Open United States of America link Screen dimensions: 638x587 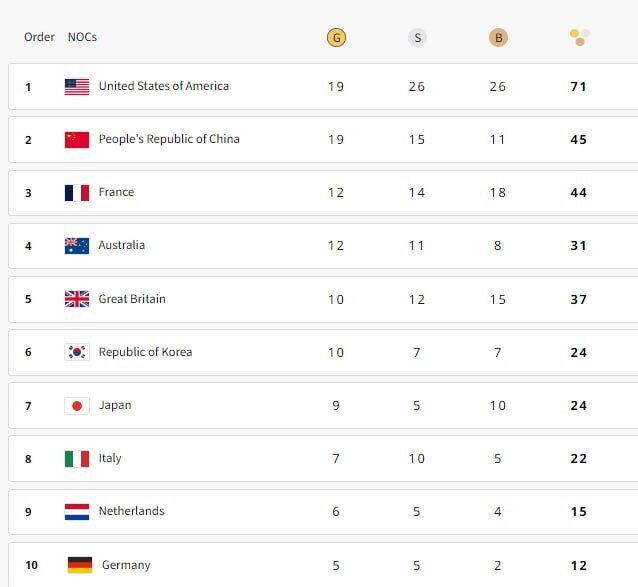click(163, 86)
